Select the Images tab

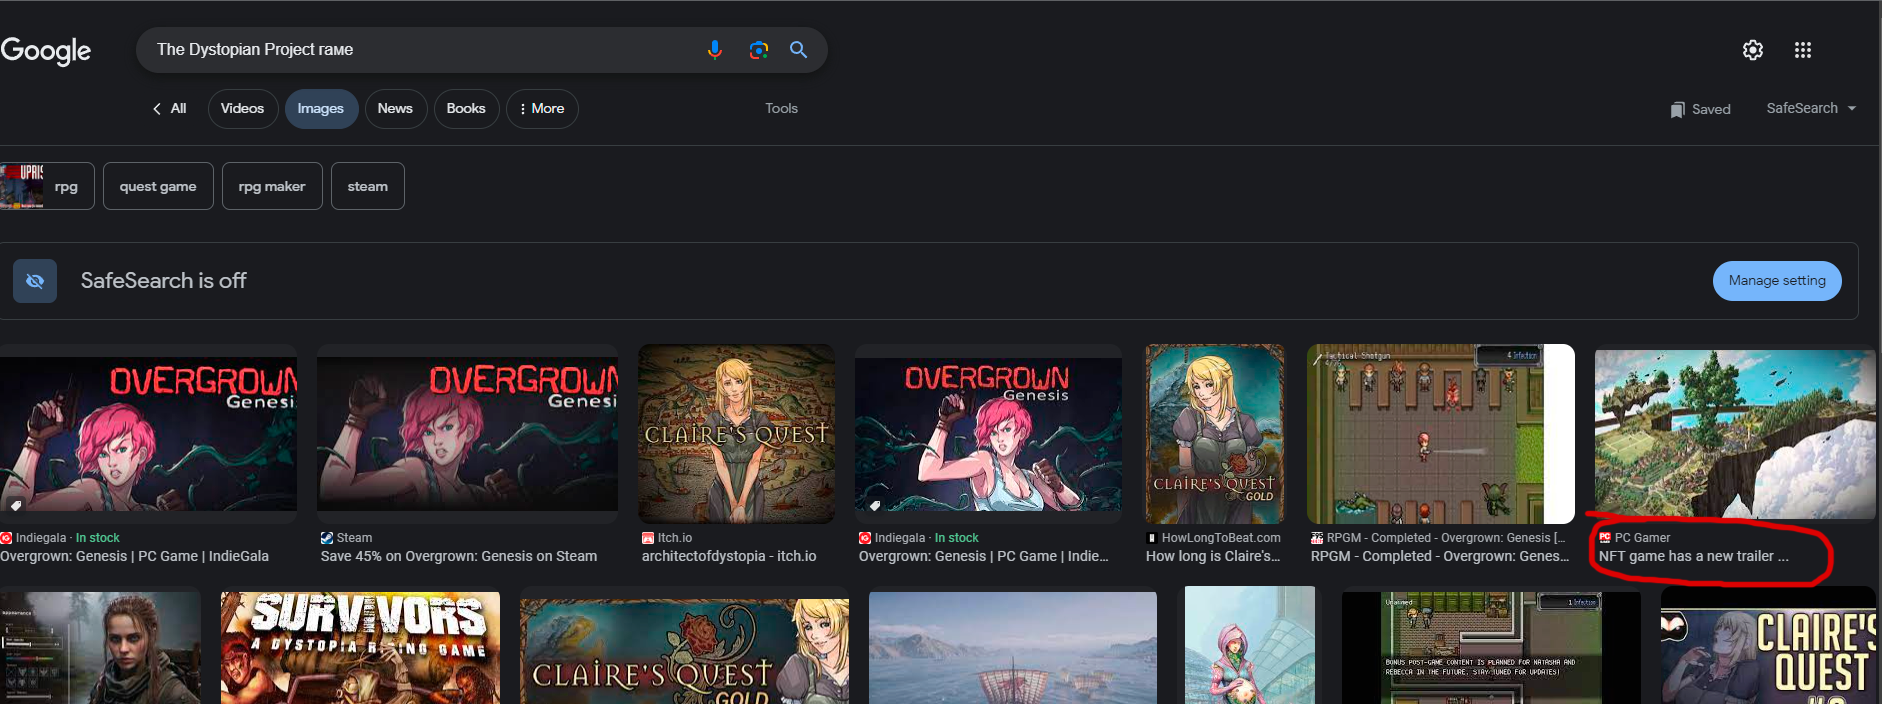click(320, 109)
